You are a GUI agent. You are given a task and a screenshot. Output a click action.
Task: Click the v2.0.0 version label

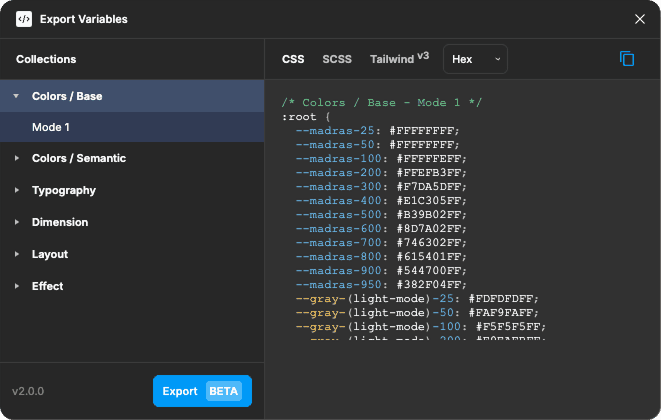[x=28, y=391]
